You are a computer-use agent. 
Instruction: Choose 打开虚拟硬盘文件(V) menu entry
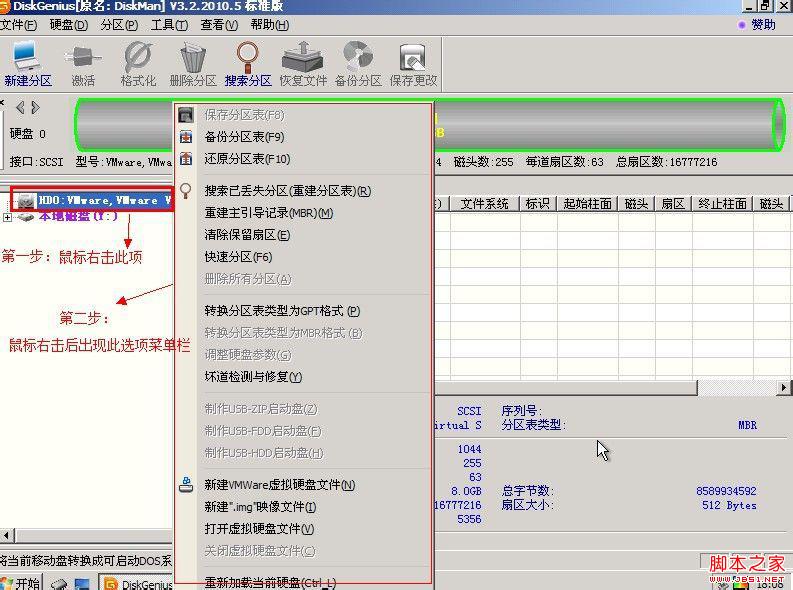302,529
